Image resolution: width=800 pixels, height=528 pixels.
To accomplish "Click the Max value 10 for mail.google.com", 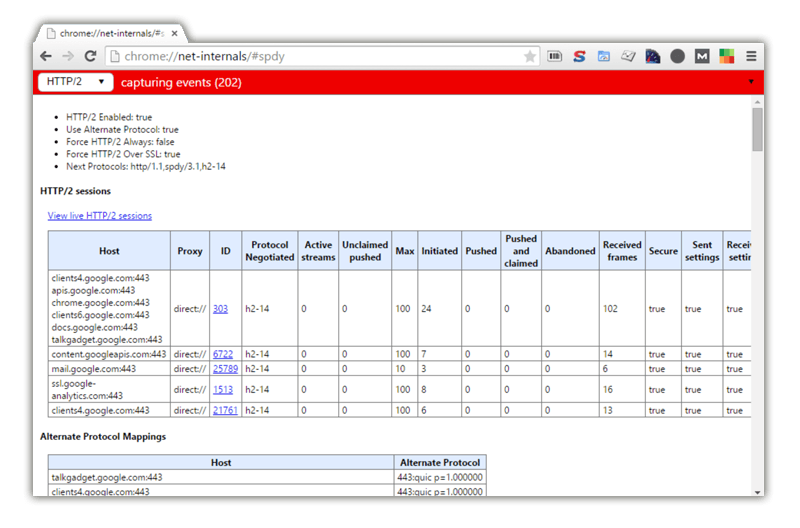I will point(401,369).
